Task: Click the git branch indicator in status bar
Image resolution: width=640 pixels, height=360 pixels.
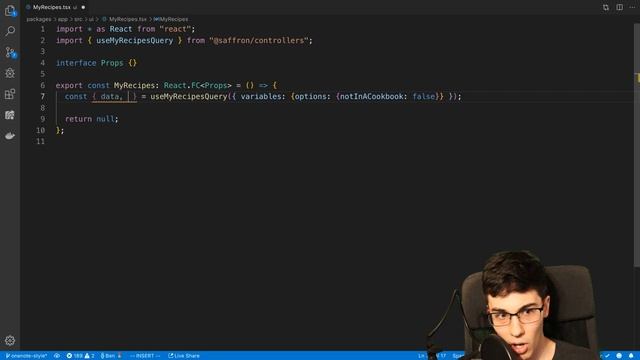Action: pyautogui.click(x=26, y=356)
